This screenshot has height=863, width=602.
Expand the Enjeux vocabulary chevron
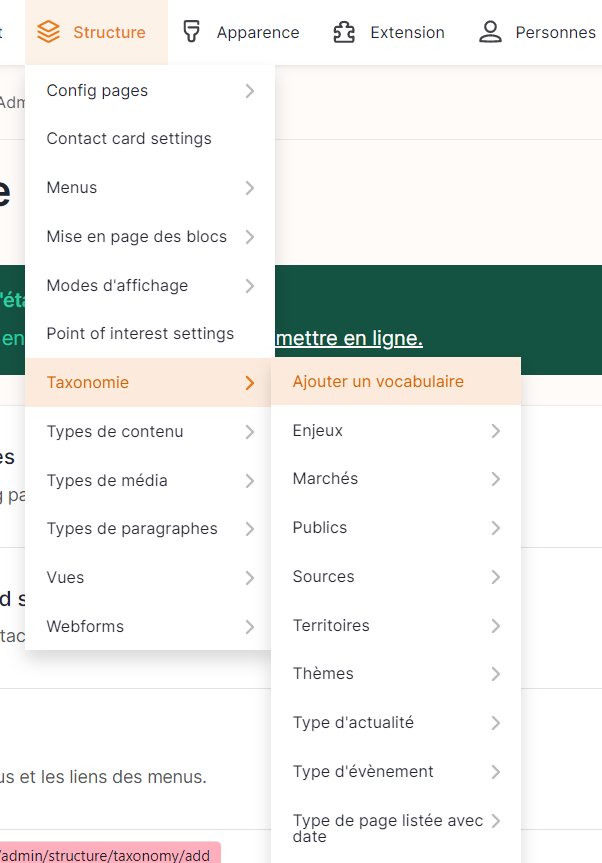[x=495, y=431]
